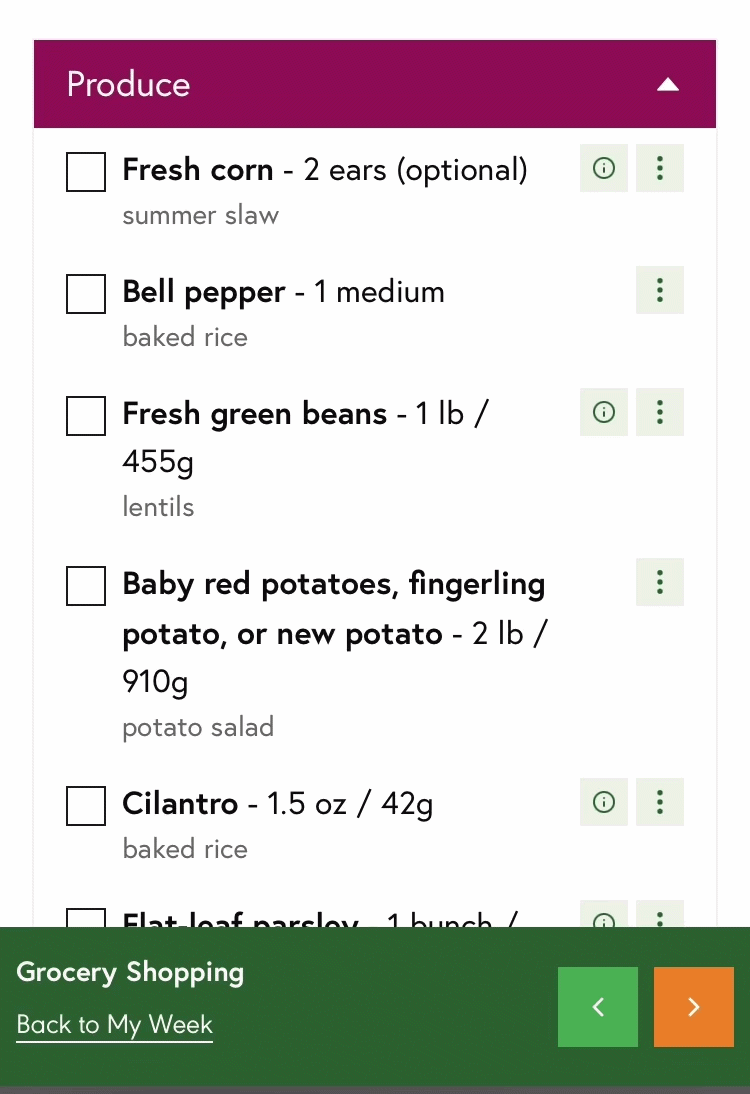Mark Fresh green beans as bought

point(86,416)
